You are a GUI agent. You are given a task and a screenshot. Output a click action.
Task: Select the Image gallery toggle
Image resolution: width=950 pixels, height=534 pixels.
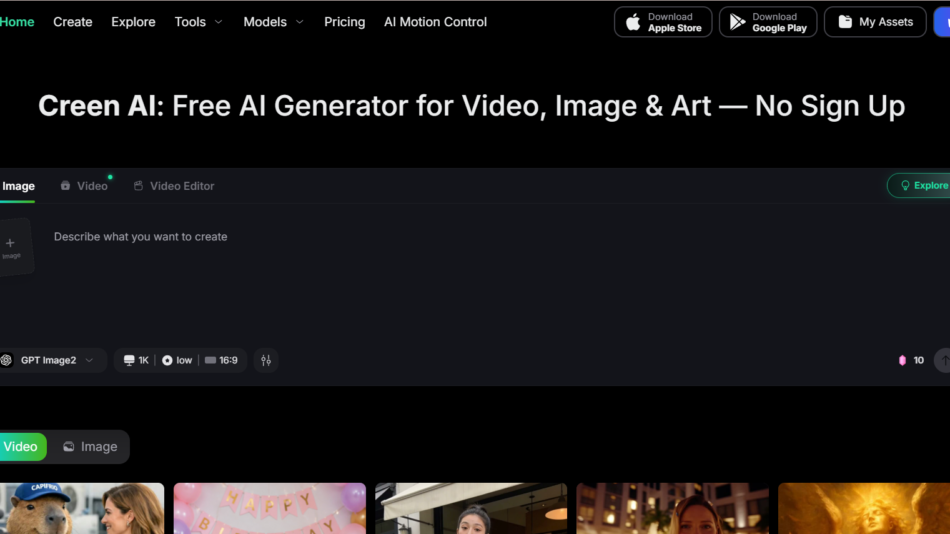pyautogui.click(x=90, y=447)
